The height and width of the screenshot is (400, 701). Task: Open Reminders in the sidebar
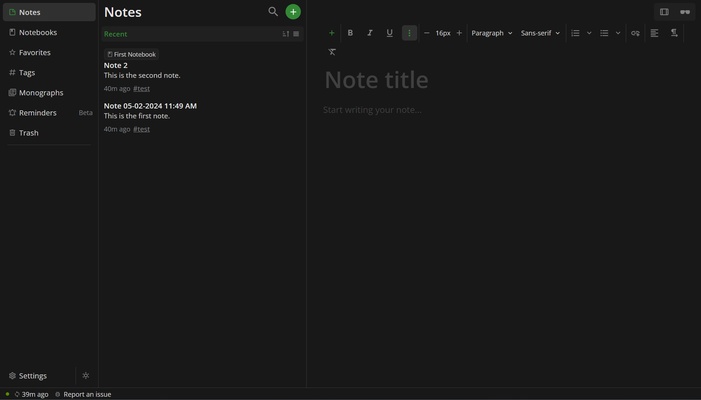pos(49,113)
